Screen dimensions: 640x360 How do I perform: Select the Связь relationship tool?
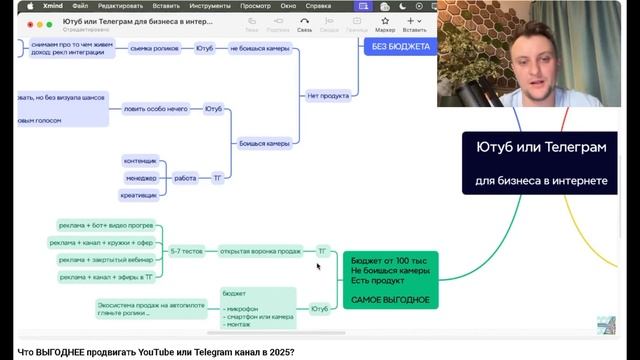point(304,24)
